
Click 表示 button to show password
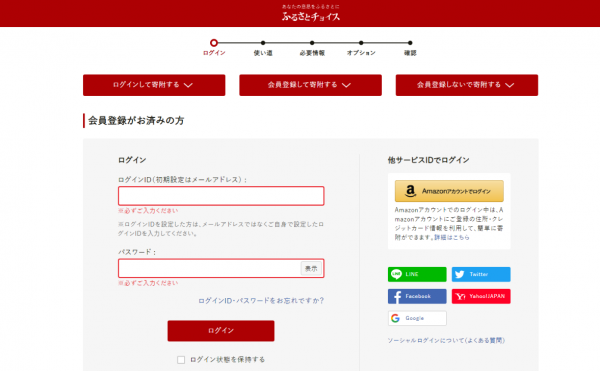[x=311, y=268]
